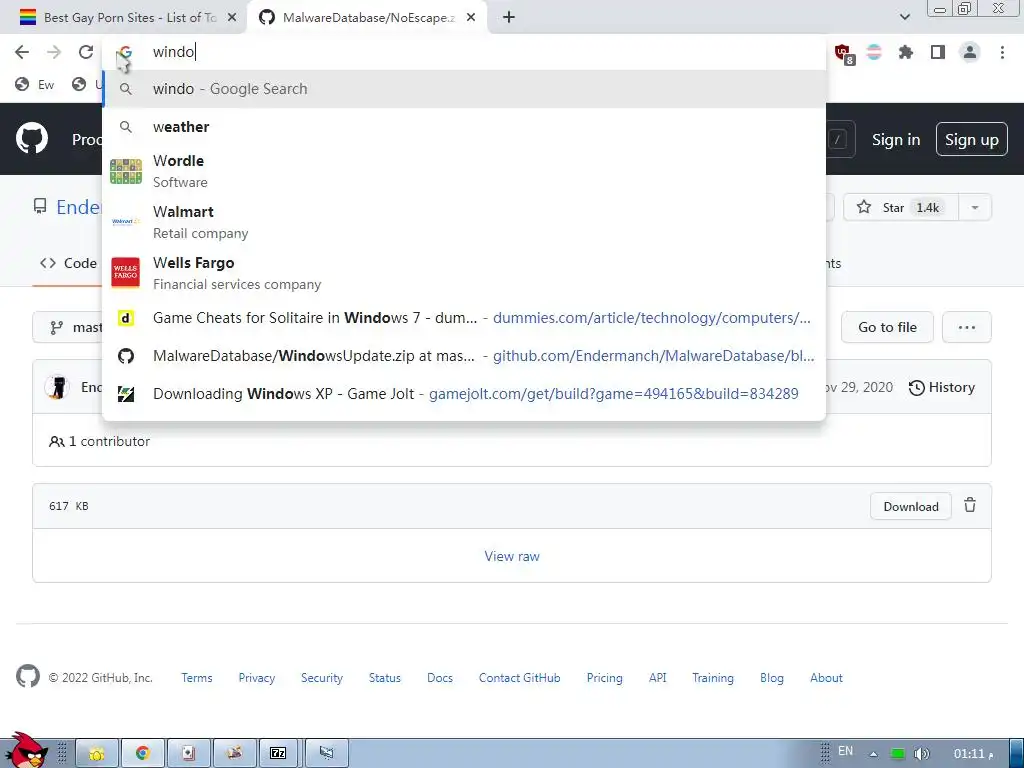Toggle the browser side panel icon

938,52
